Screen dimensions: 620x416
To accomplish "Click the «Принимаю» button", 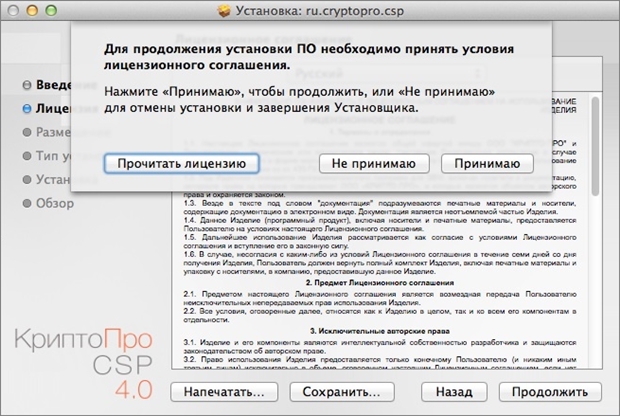I will coord(487,164).
